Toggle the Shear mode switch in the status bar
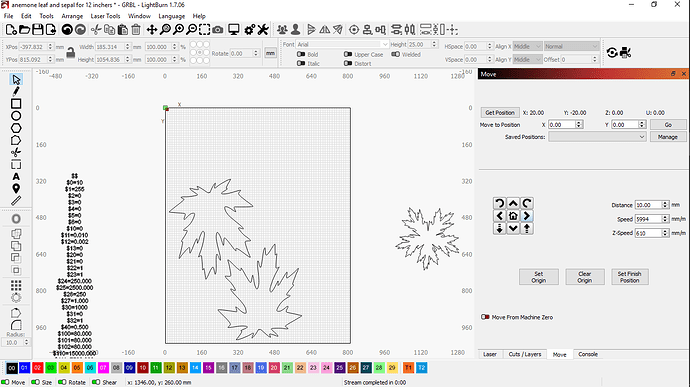 pos(96,382)
